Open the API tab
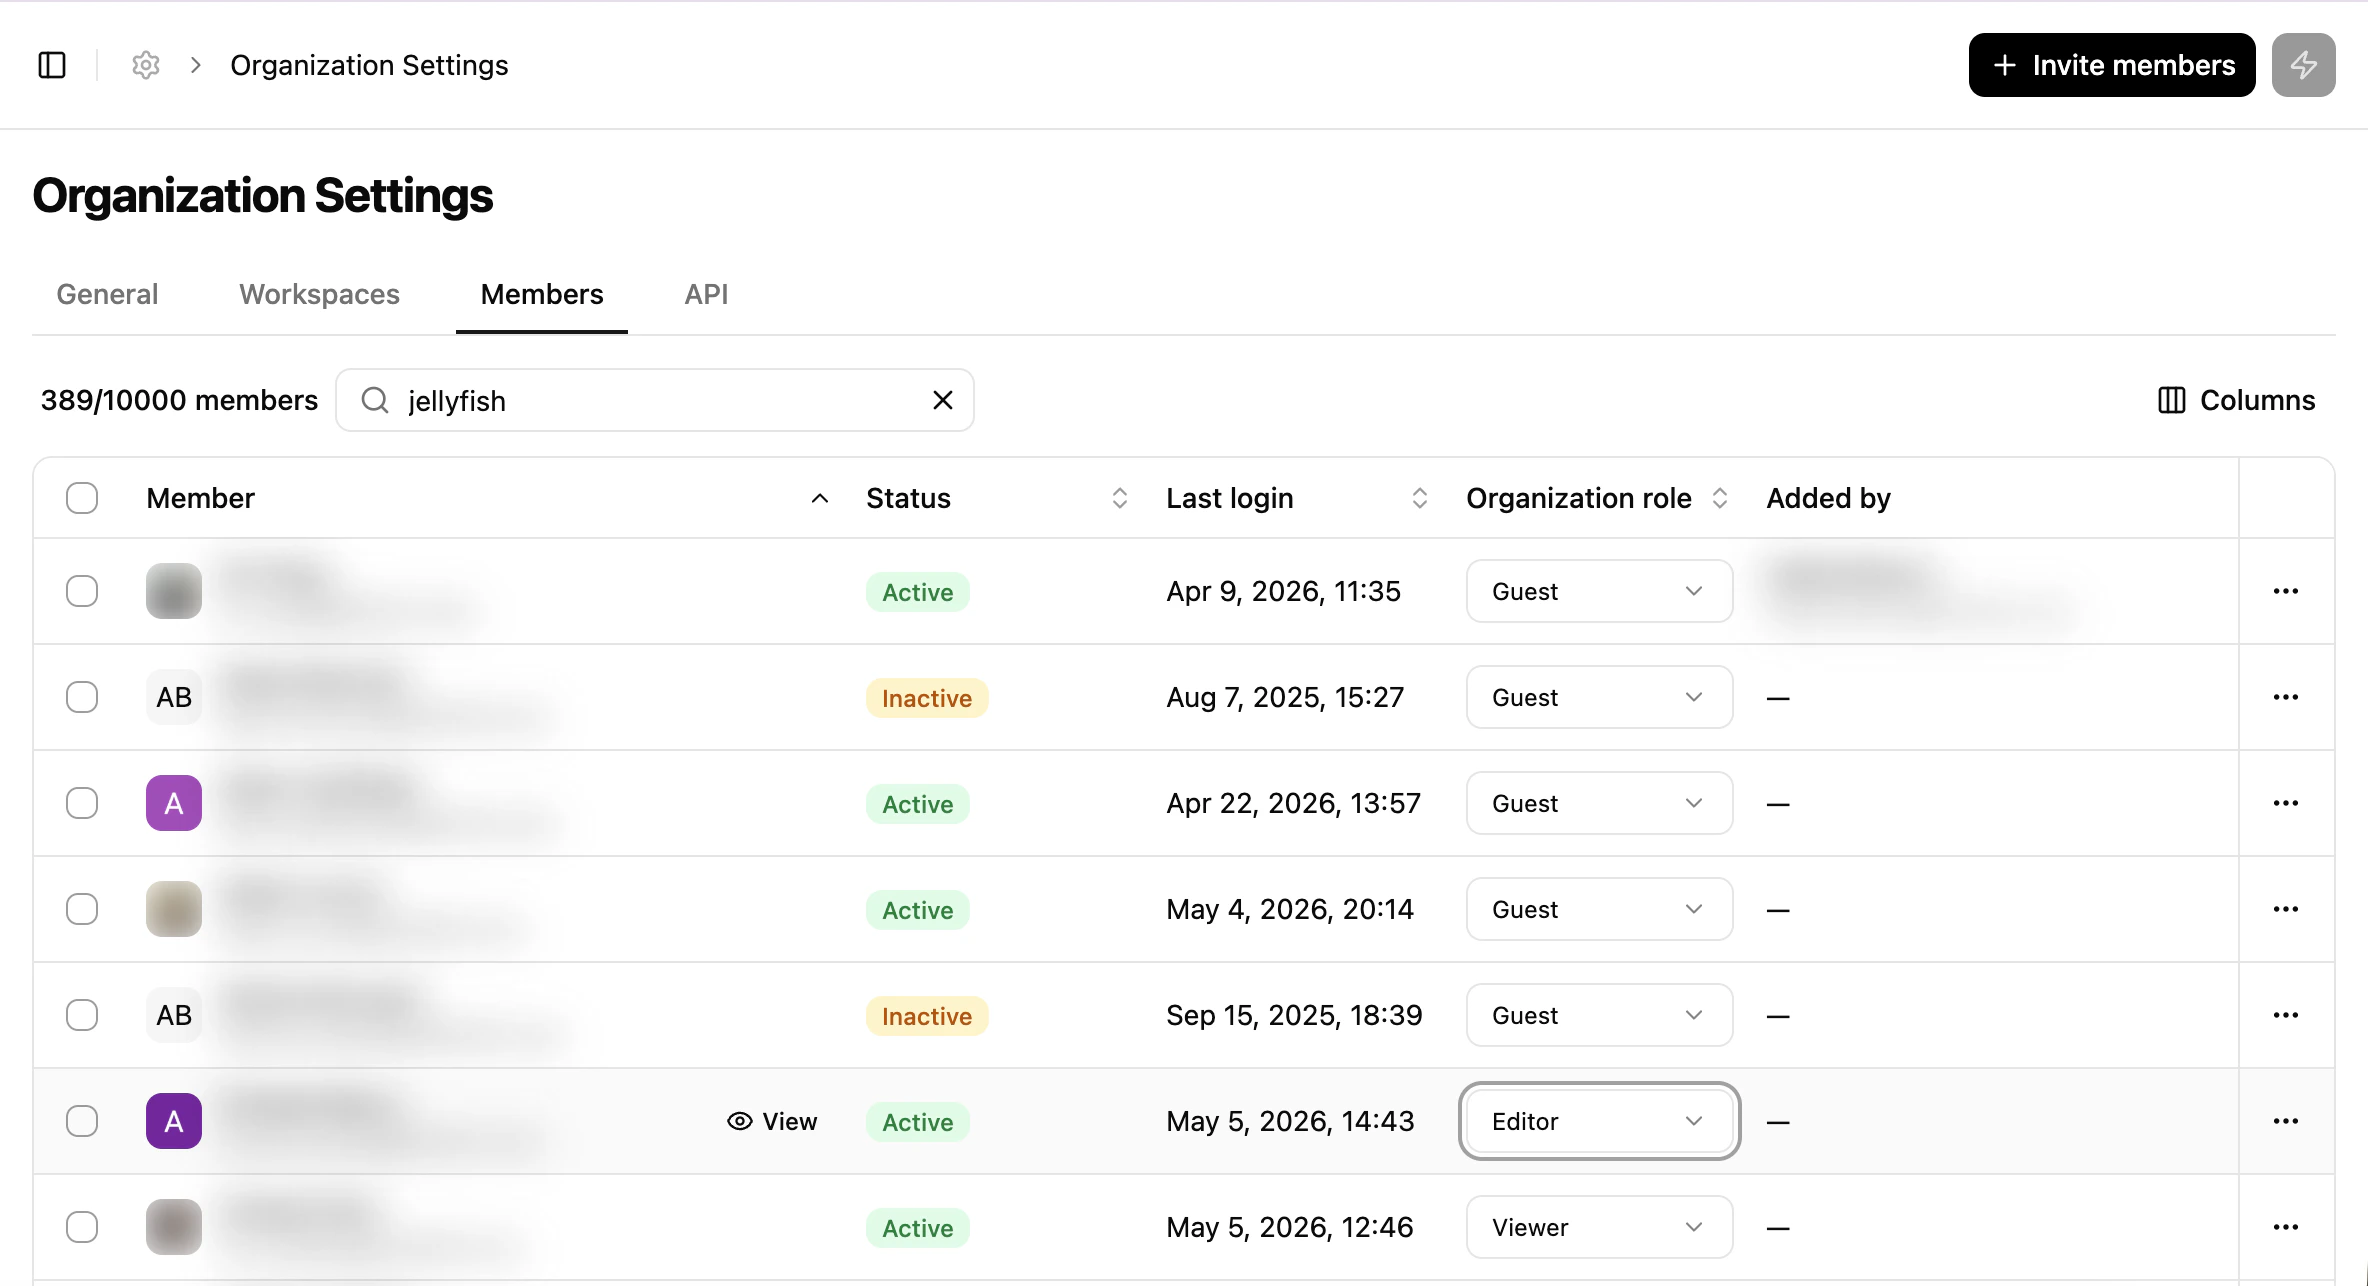The width and height of the screenshot is (2368, 1286). 706,294
